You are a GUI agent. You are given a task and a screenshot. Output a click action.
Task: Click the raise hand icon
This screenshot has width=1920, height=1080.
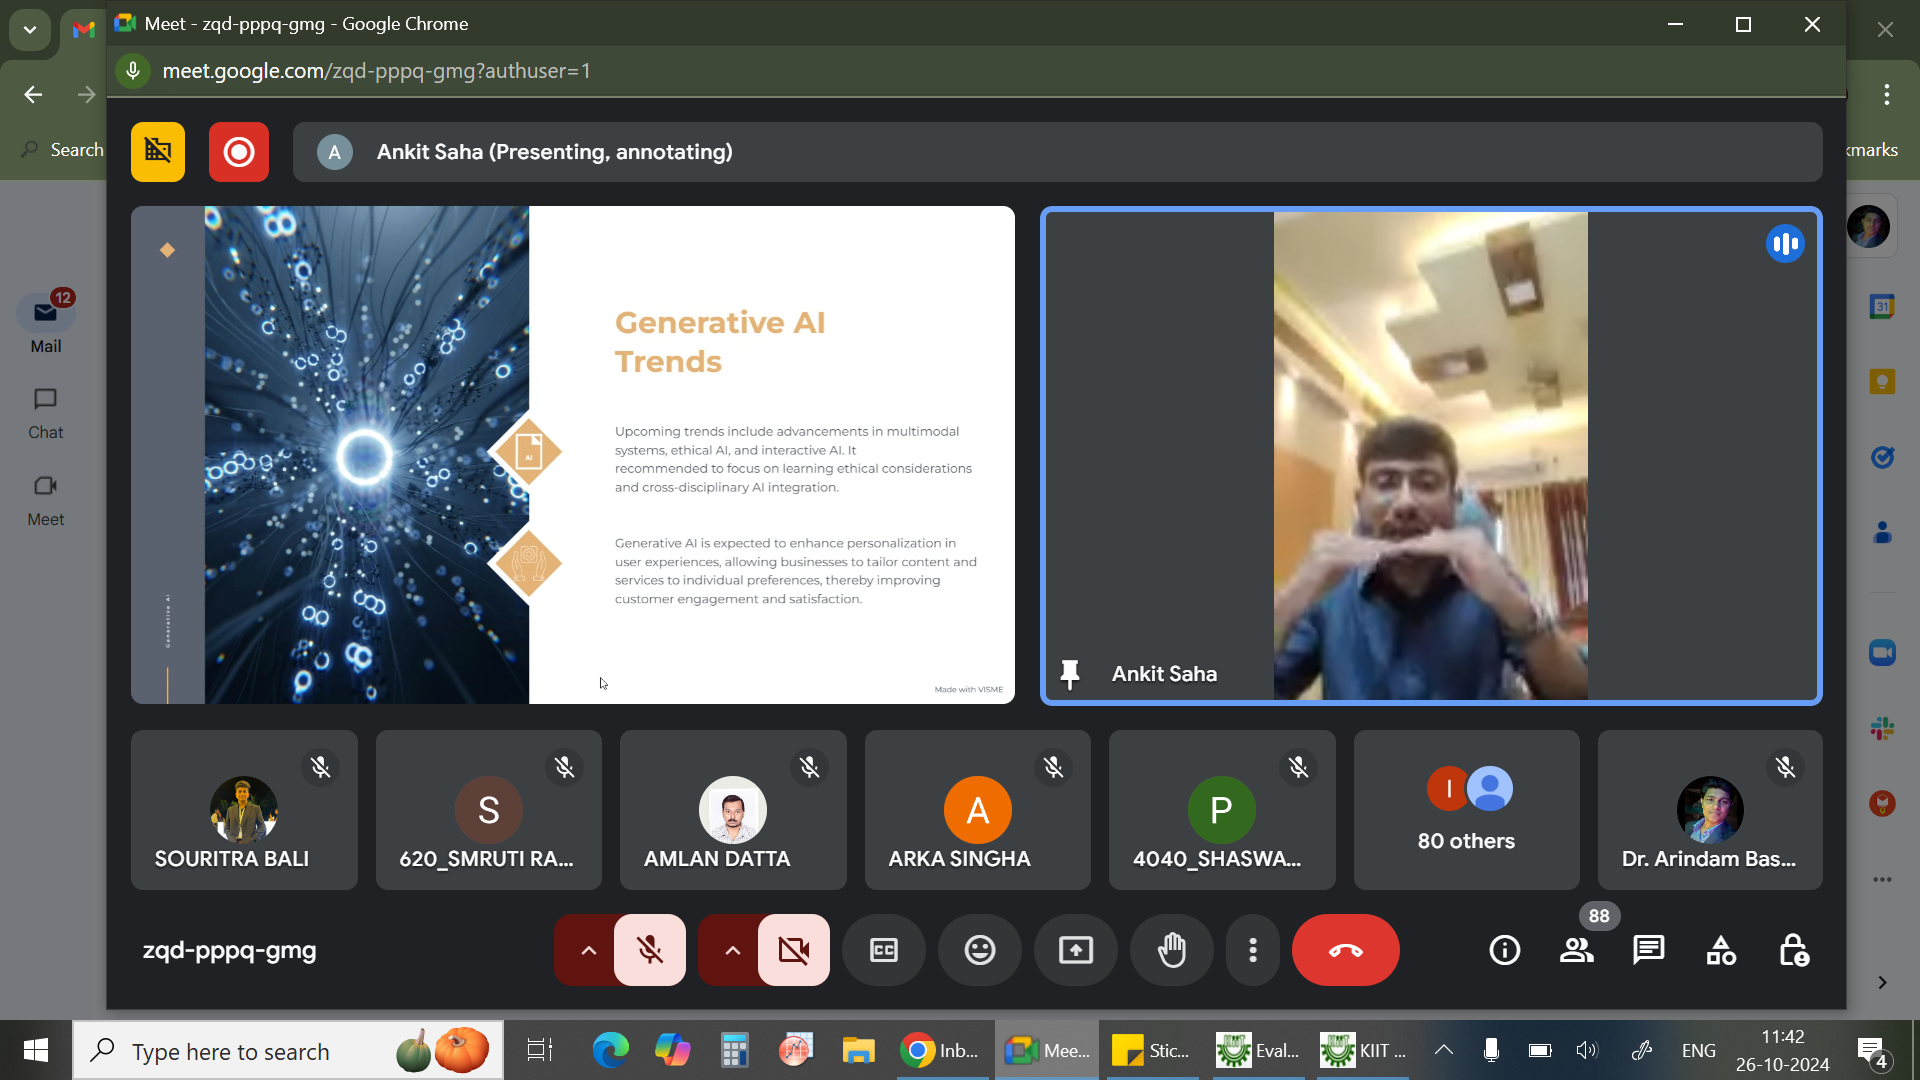click(1172, 950)
